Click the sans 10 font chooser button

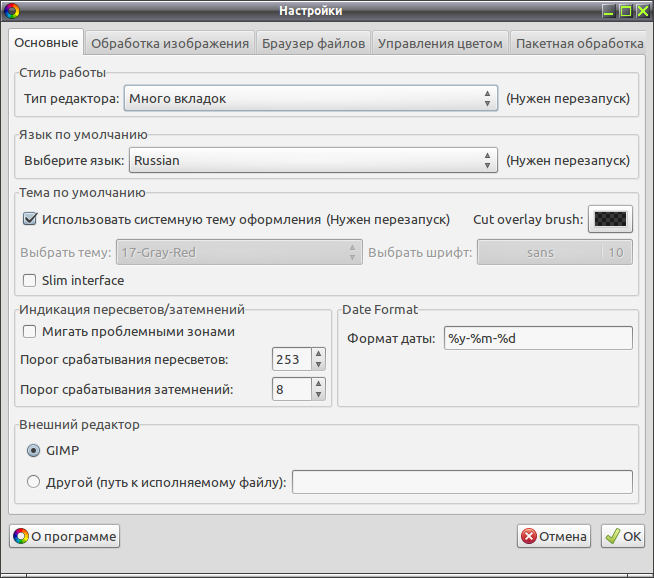[x=555, y=252]
